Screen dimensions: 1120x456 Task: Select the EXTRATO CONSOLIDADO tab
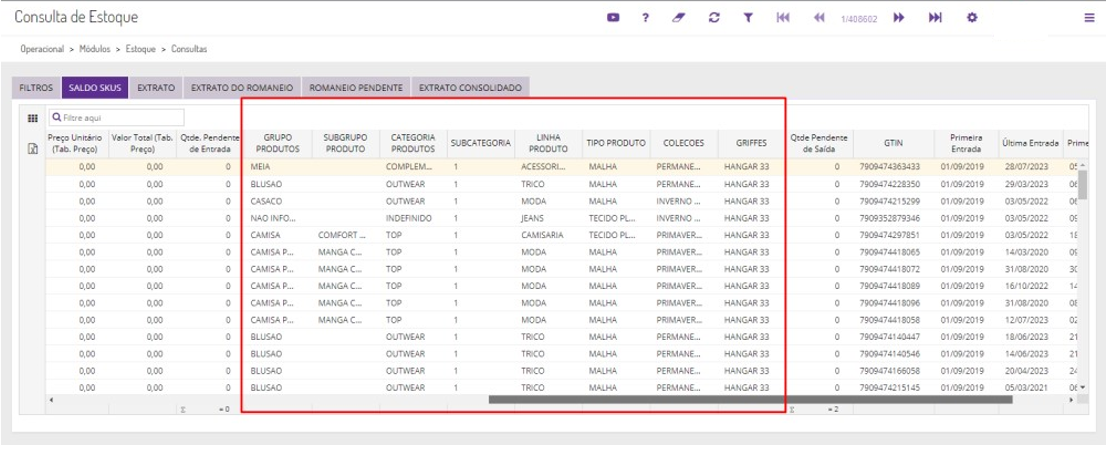[470, 88]
